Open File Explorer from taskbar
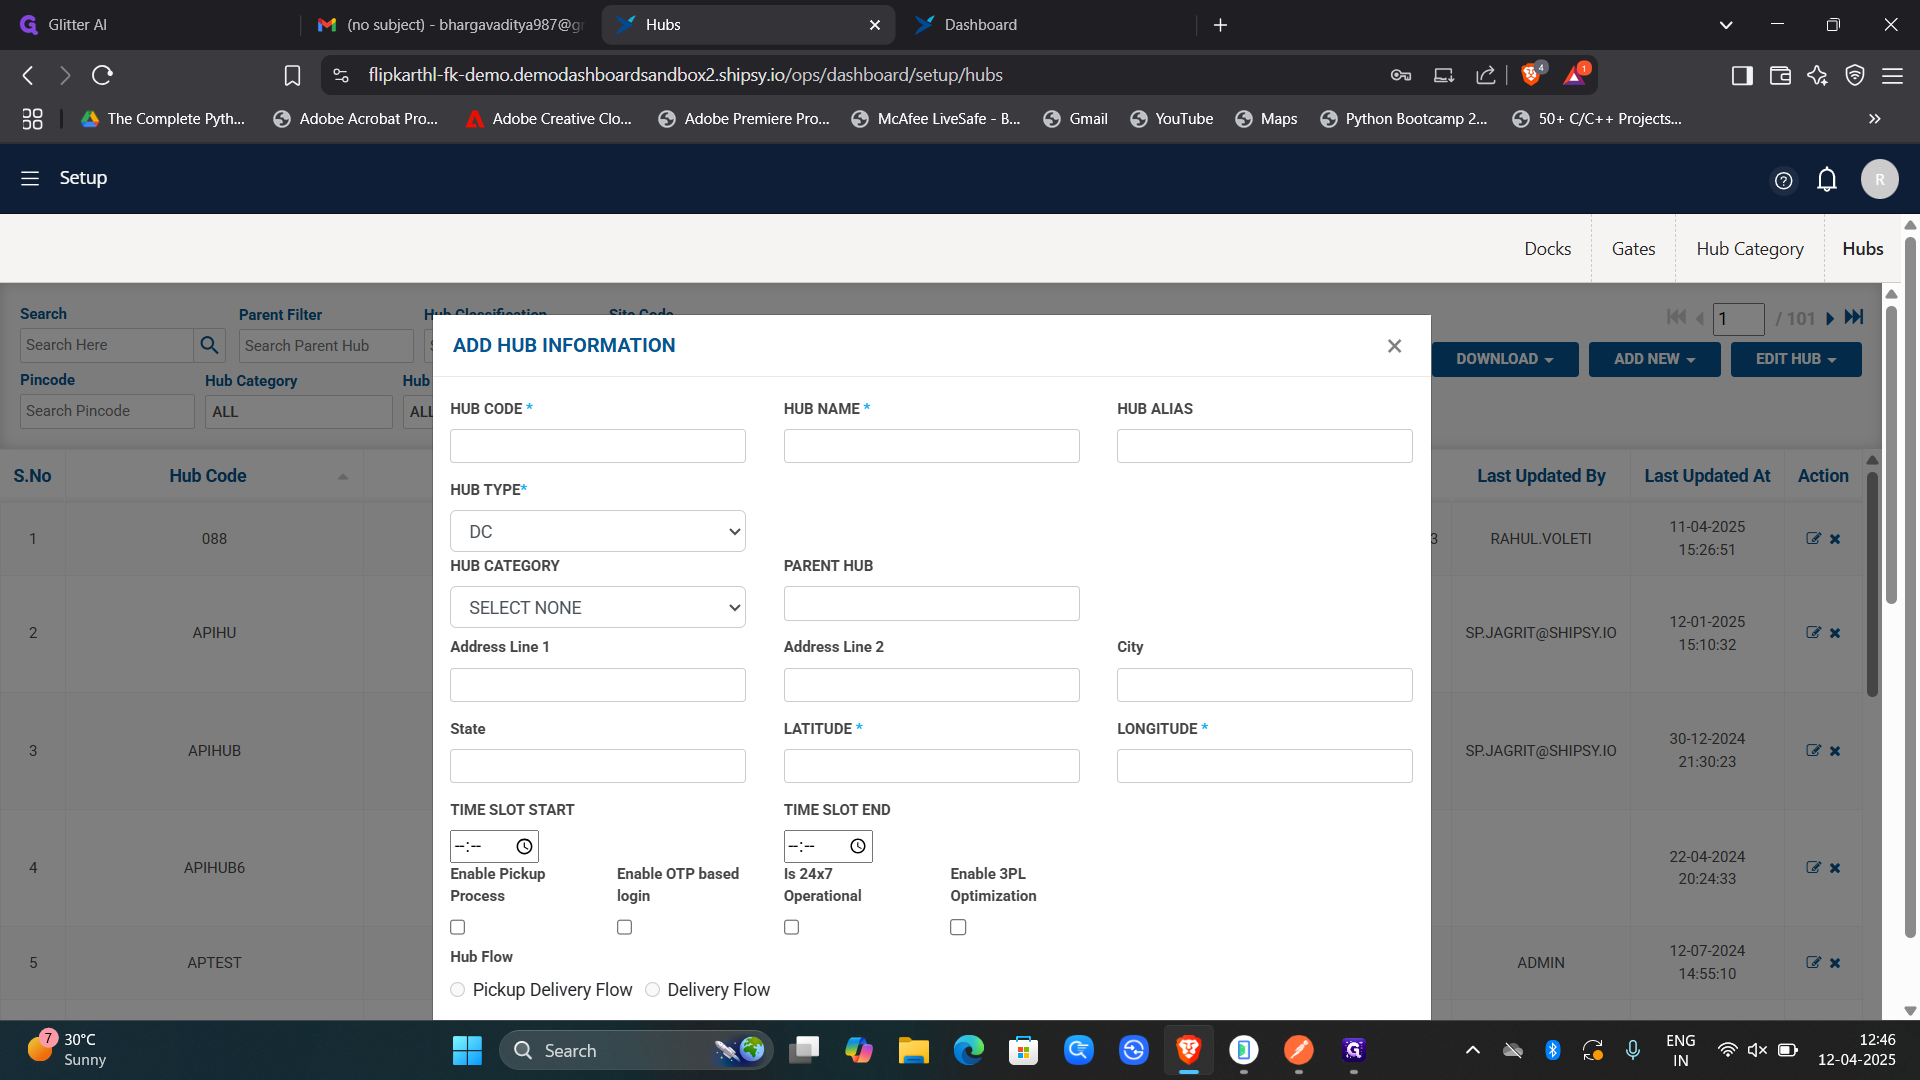This screenshot has width=1920, height=1080. tap(913, 1050)
